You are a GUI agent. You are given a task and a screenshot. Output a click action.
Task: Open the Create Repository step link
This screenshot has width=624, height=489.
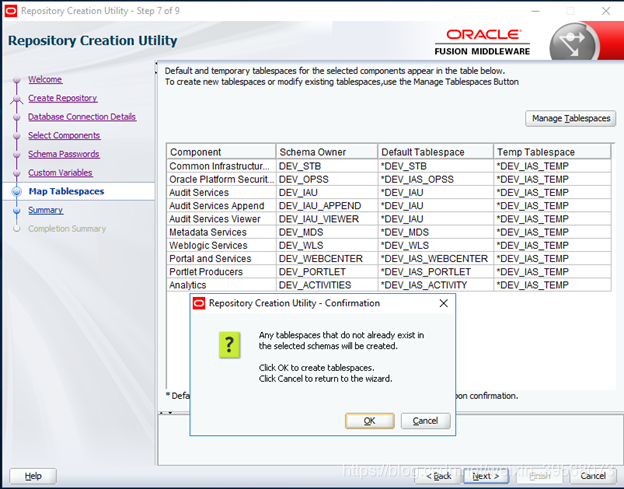[62, 98]
